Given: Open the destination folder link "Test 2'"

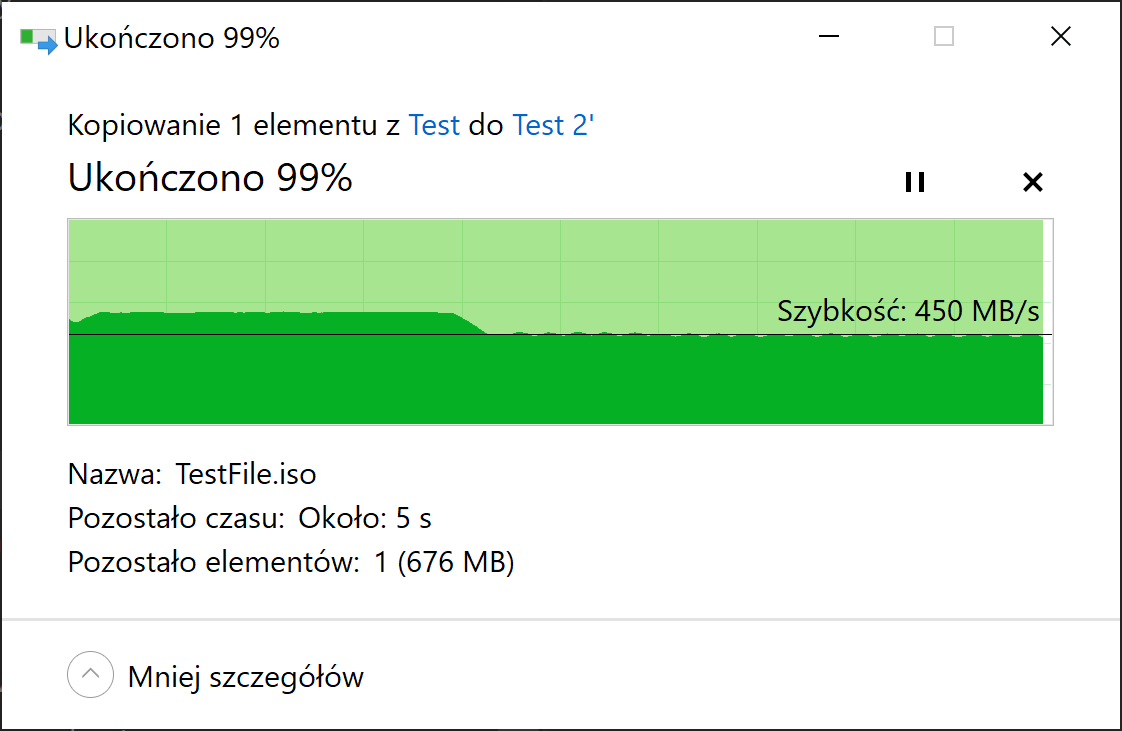Looking at the screenshot, I should click(552, 125).
